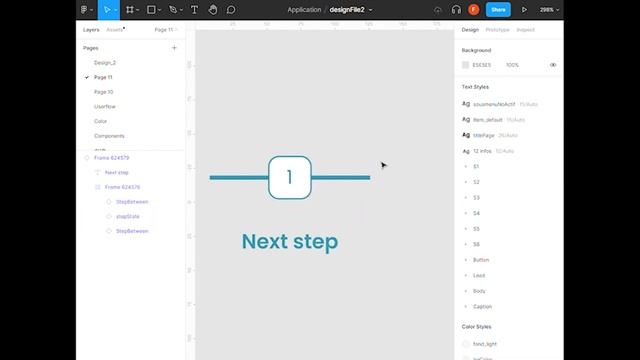
Task: Select titlePage text style
Action: point(490,135)
